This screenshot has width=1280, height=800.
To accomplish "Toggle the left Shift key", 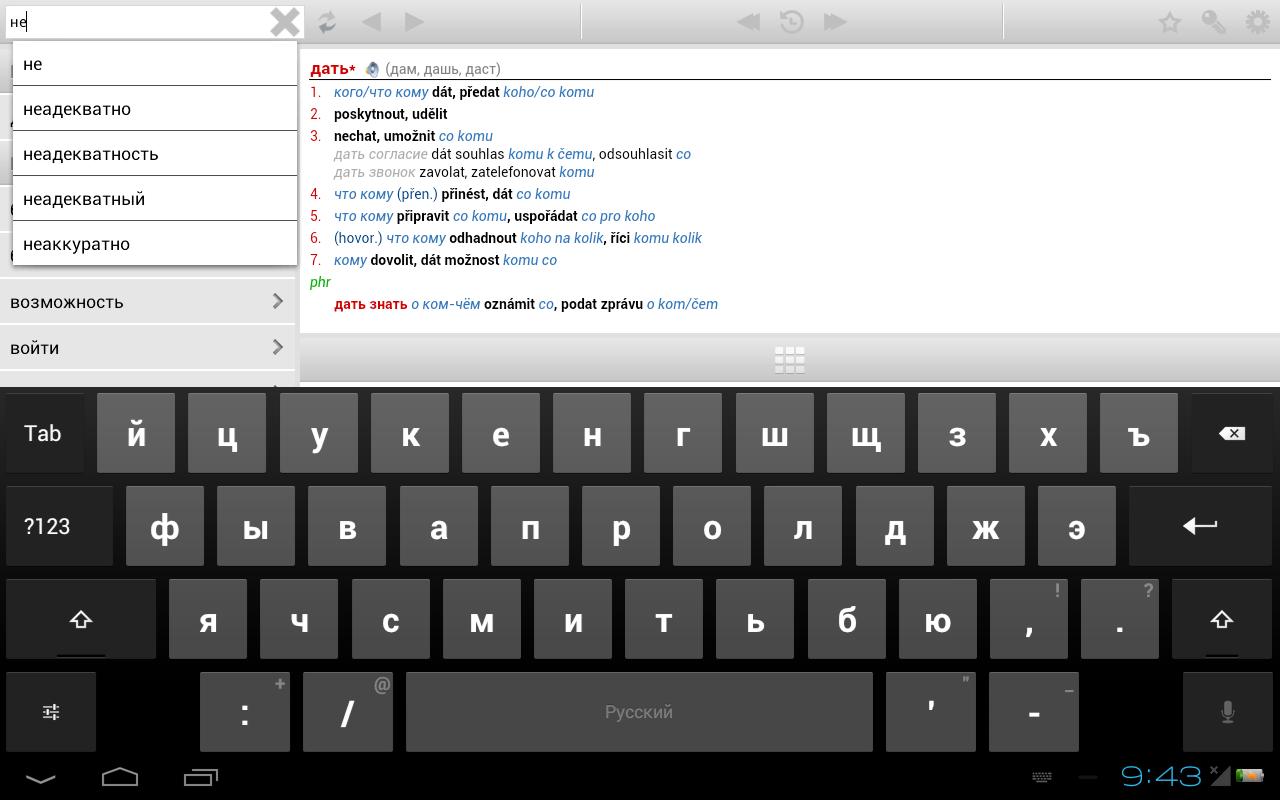I will pyautogui.click(x=81, y=620).
